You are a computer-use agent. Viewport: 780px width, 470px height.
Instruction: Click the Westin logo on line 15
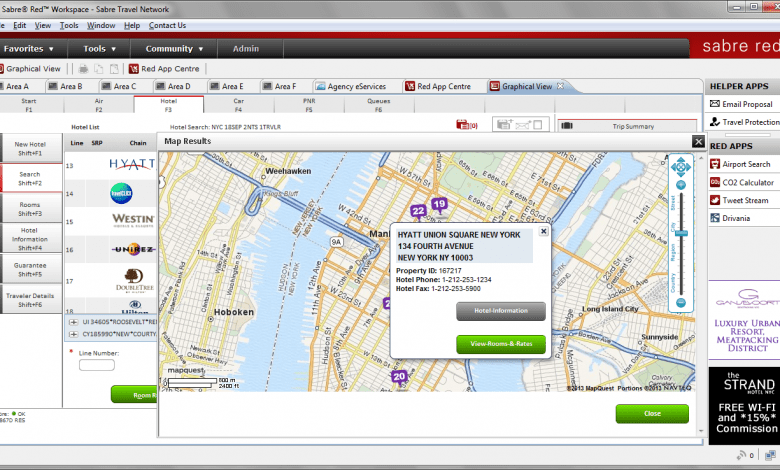coord(133,220)
